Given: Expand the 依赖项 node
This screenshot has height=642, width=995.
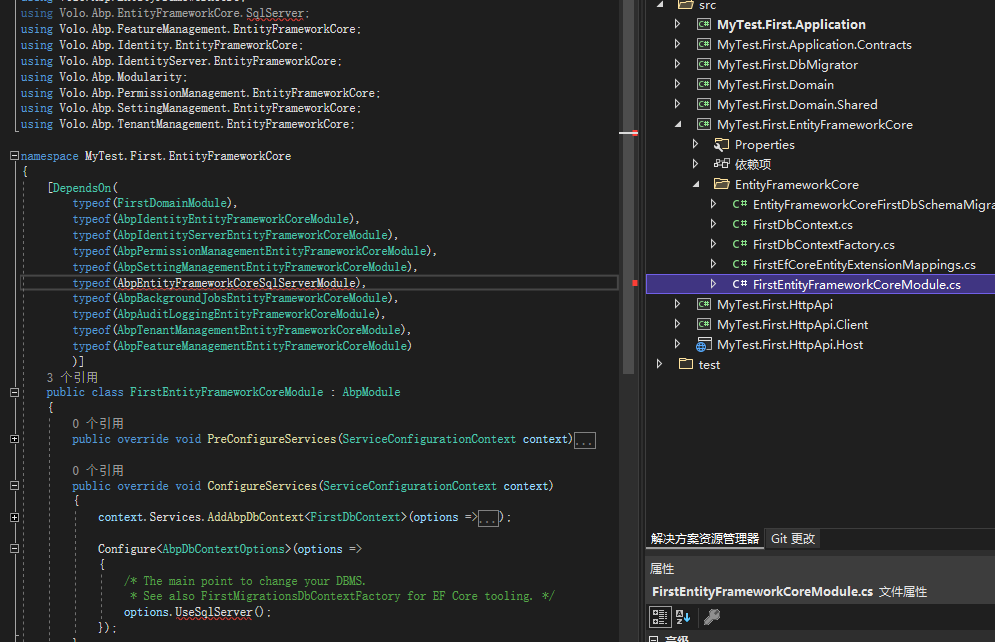Looking at the screenshot, I should tap(695, 164).
